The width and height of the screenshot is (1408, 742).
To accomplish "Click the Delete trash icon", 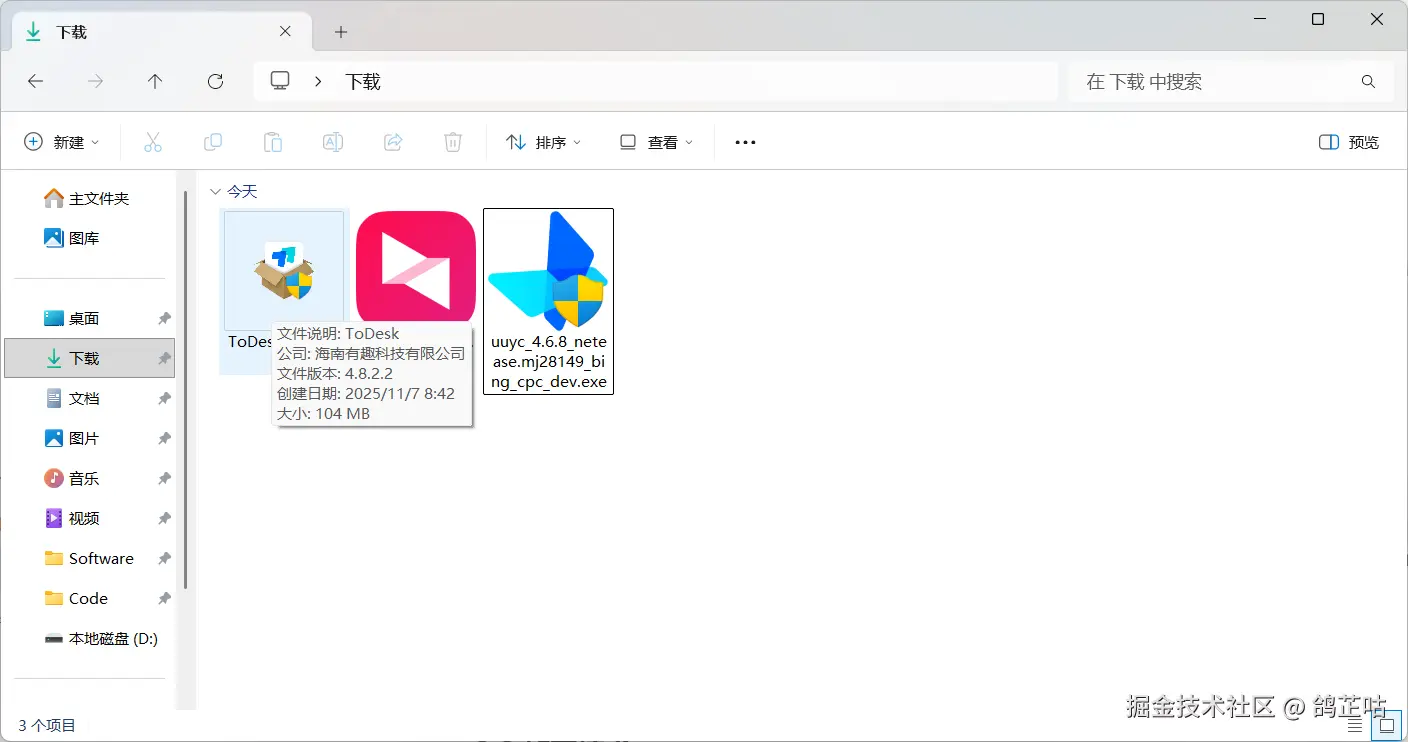I will click(453, 143).
